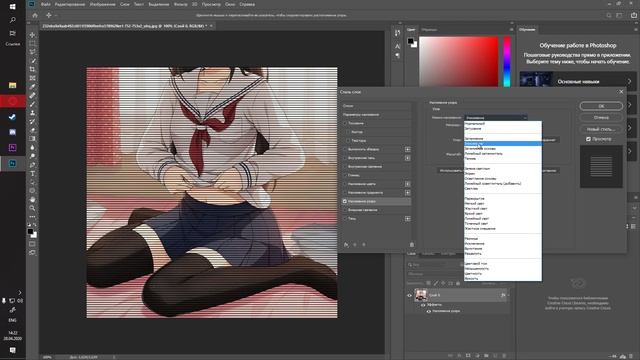The image size is (640, 360).
Task: Add layer mask icon in Layers panel footer
Action: tap(468, 356)
